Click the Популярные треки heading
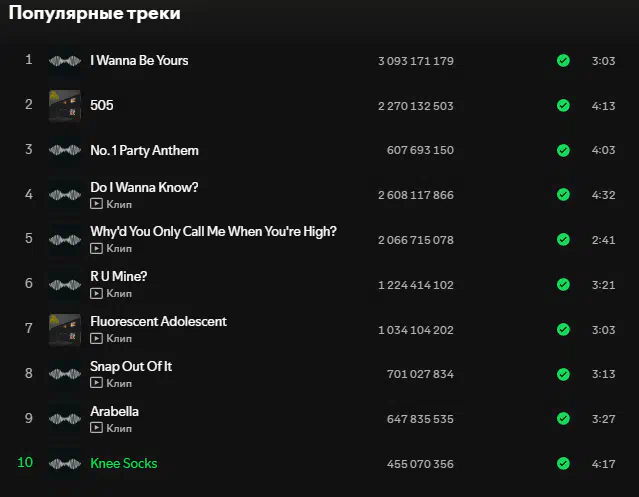 click(x=95, y=13)
